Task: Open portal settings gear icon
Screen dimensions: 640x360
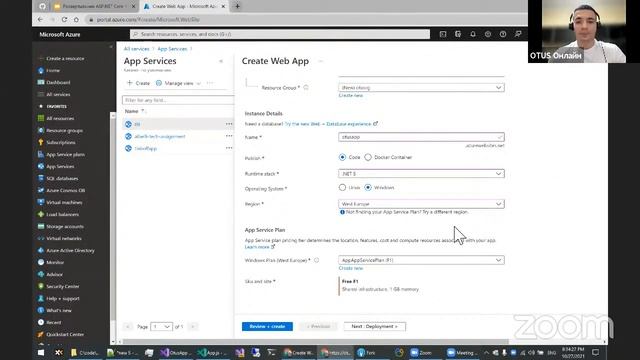Action: pyautogui.click(x=488, y=34)
